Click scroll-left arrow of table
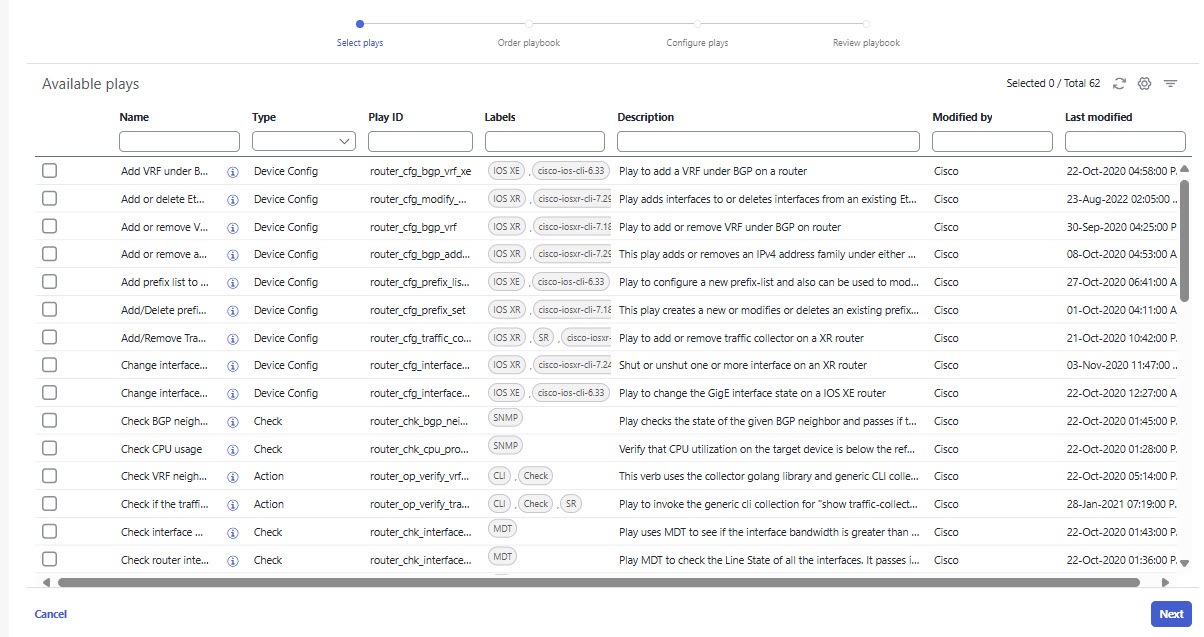The image size is (1204, 637). click(46, 582)
